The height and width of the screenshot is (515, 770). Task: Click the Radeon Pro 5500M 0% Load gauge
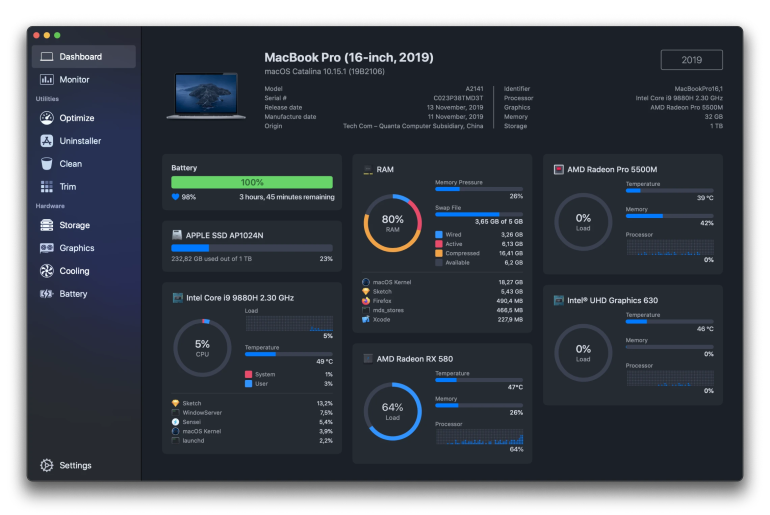[x=583, y=222]
